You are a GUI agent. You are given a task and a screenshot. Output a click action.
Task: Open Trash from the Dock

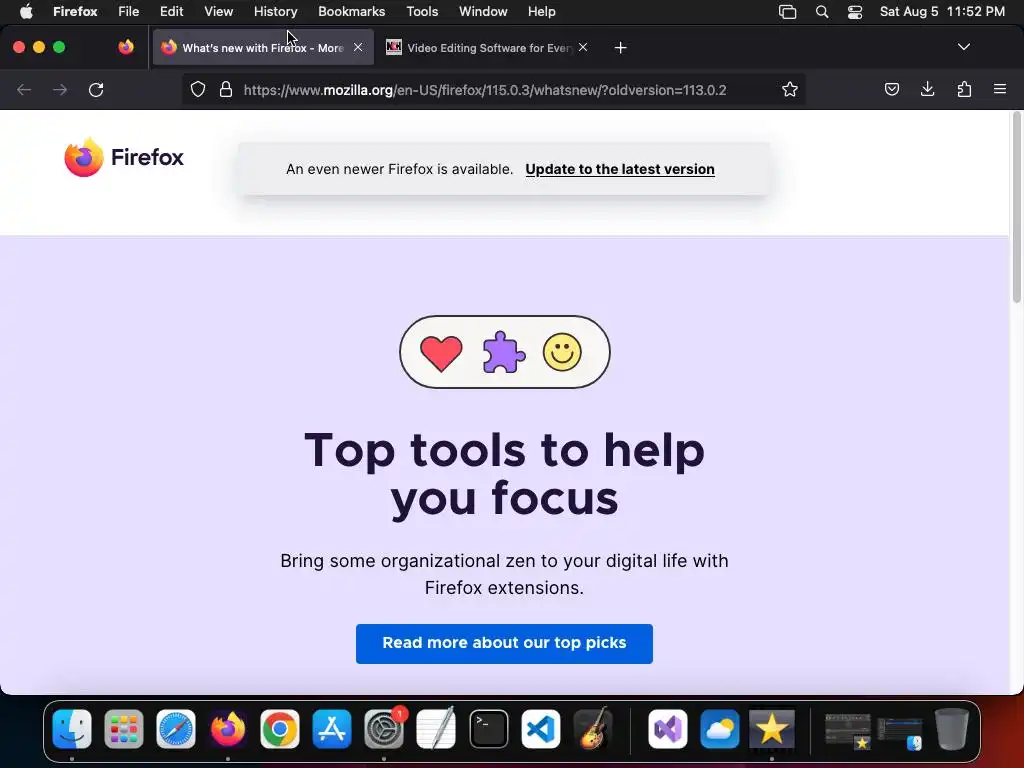pos(952,729)
